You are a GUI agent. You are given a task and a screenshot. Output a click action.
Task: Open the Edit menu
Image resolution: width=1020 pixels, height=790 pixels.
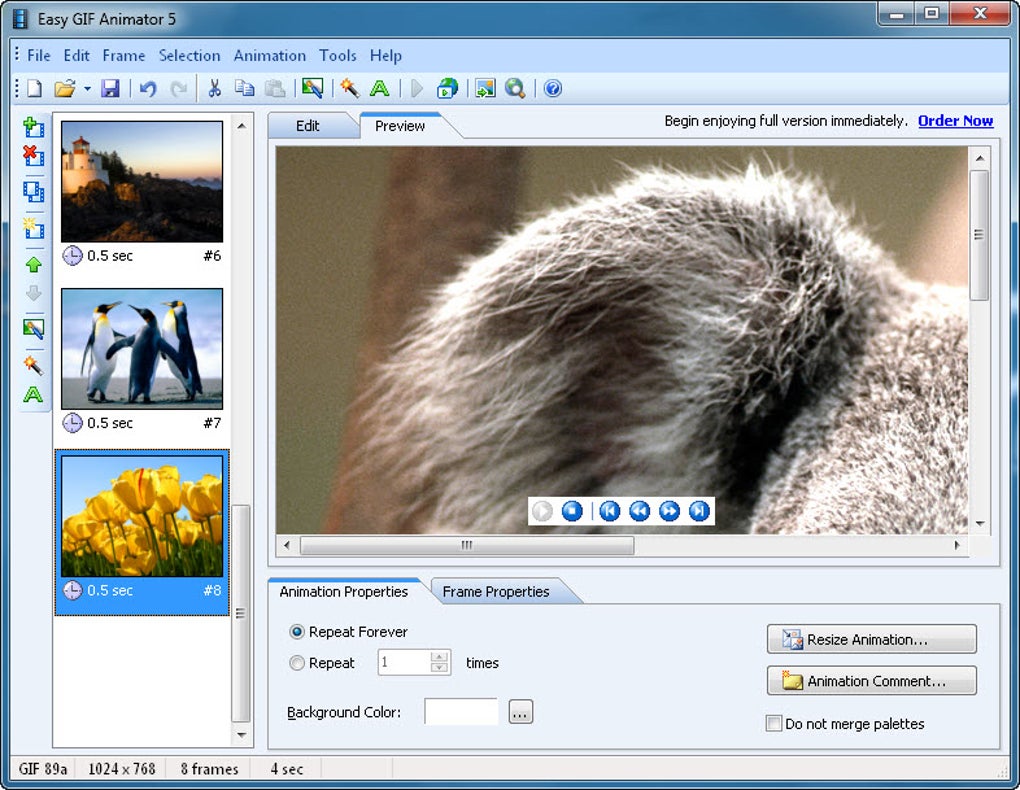coord(76,56)
